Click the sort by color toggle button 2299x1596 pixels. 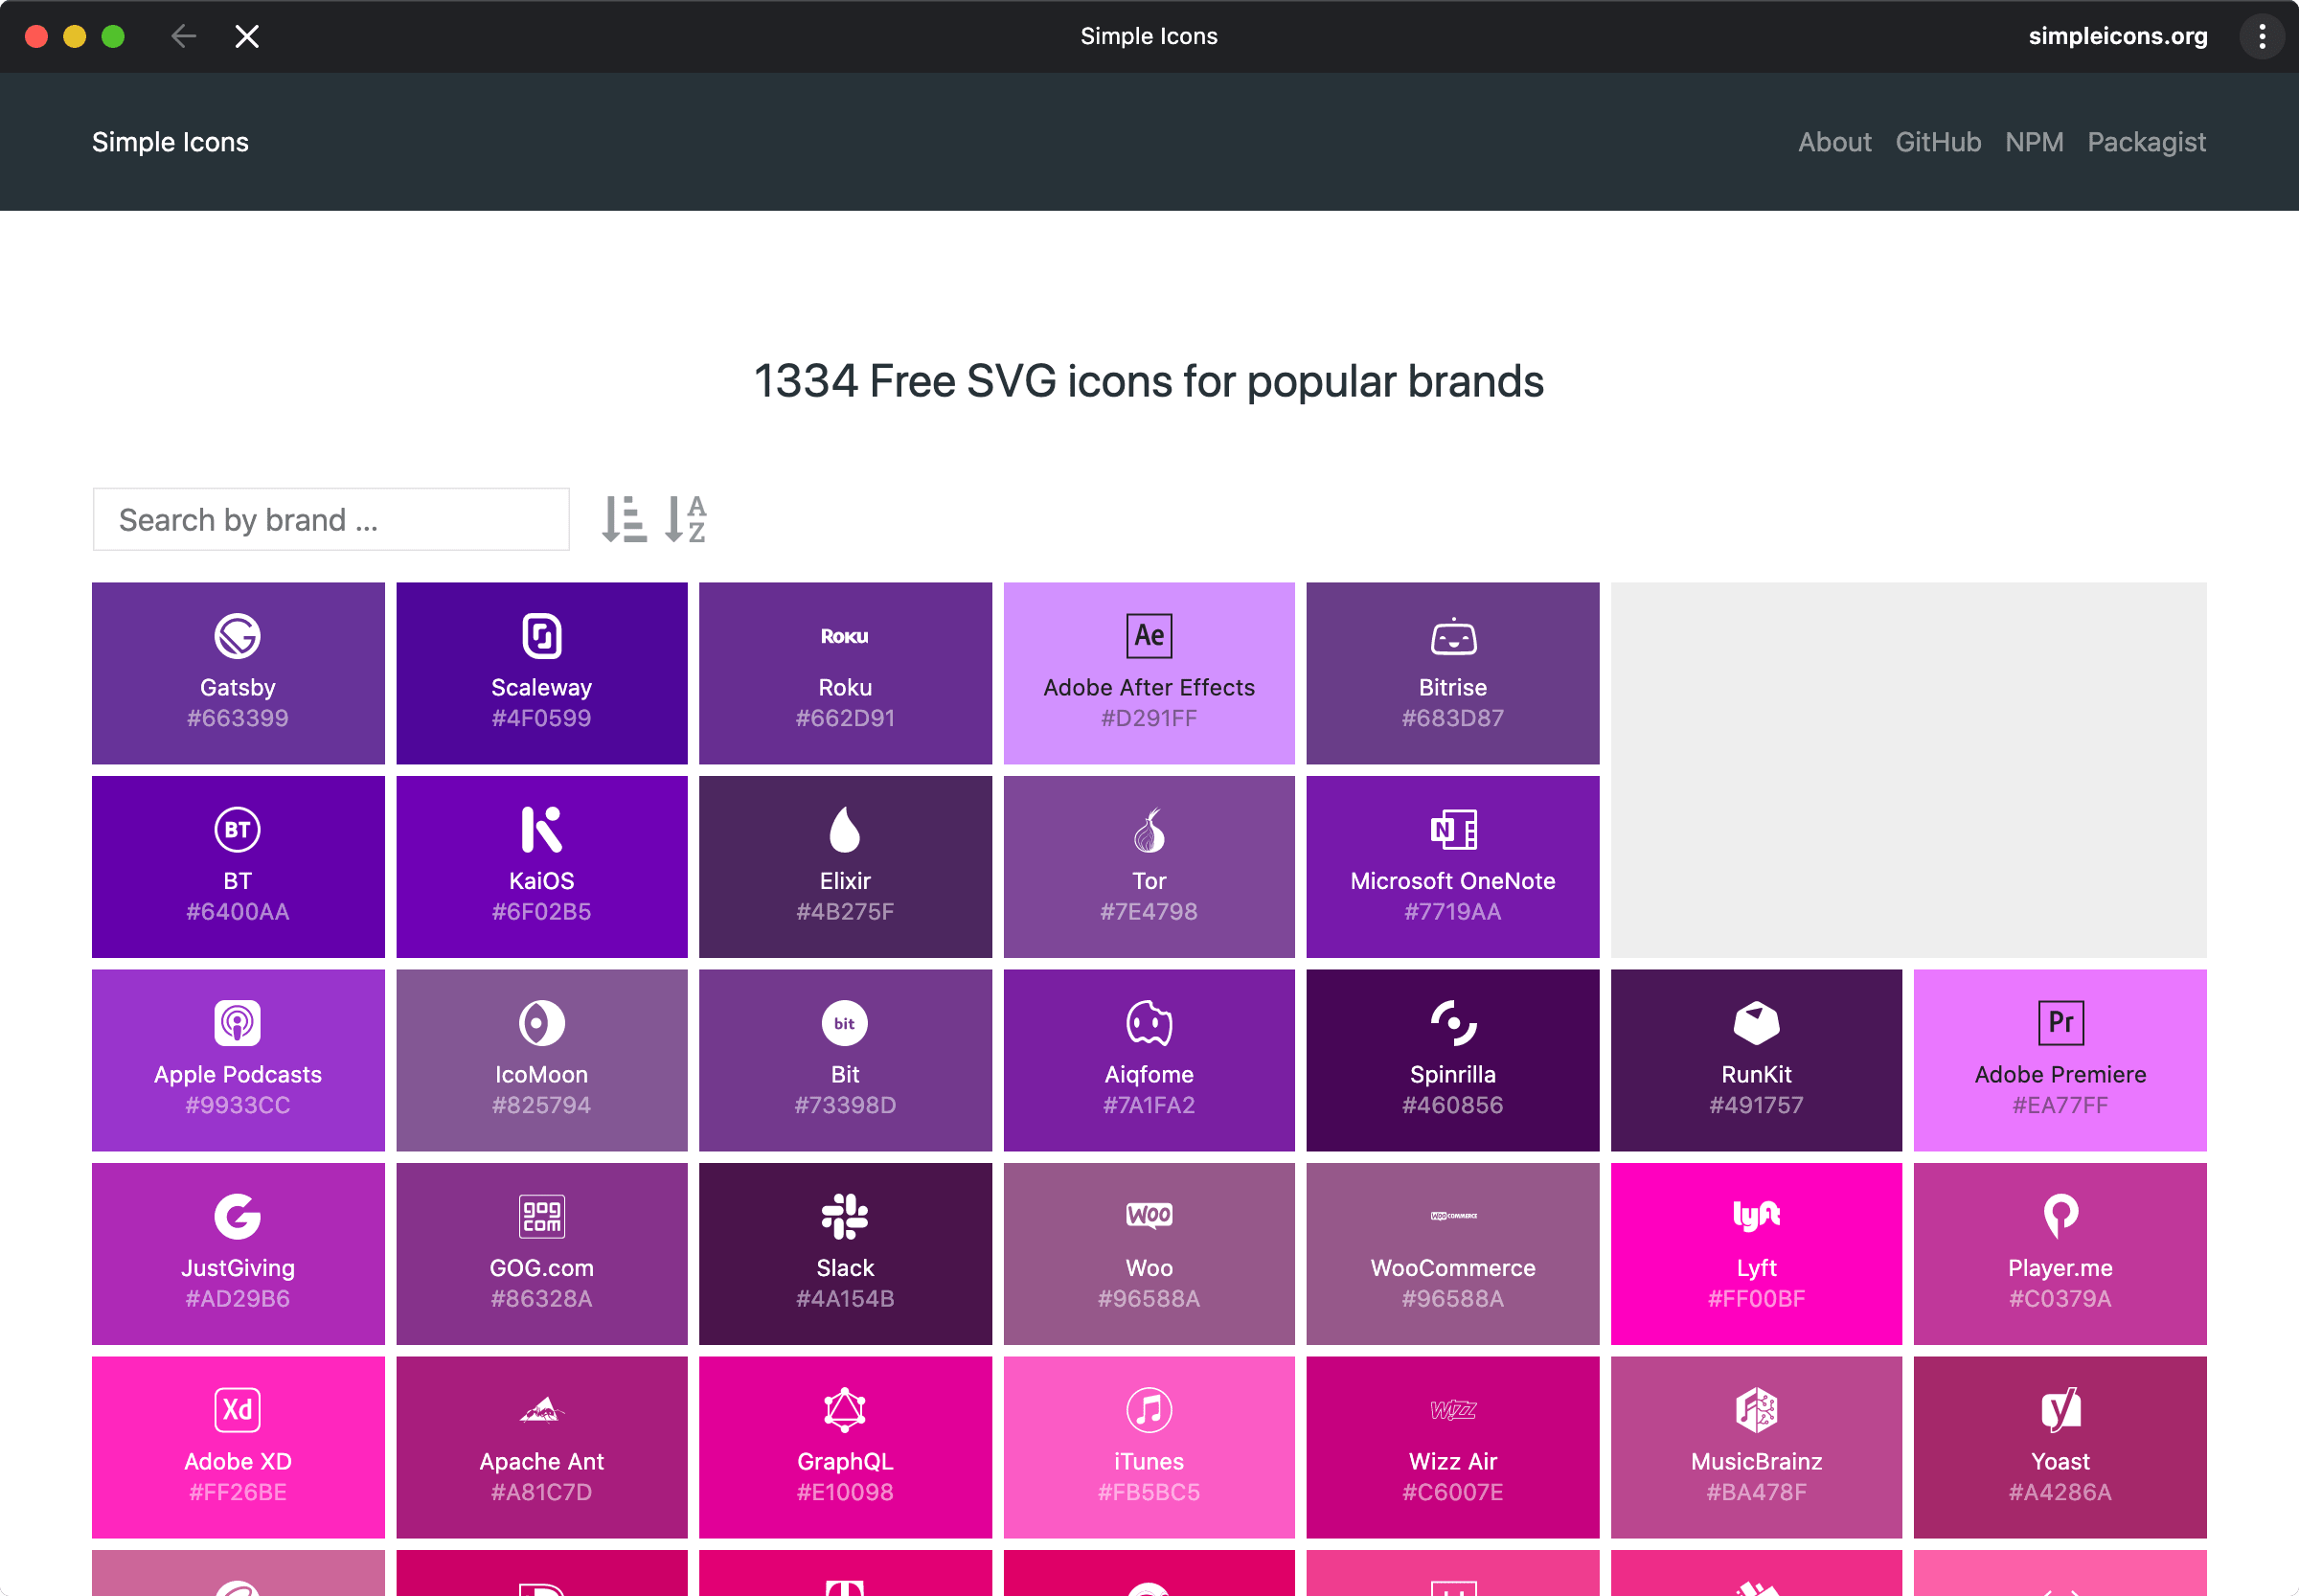click(x=622, y=518)
